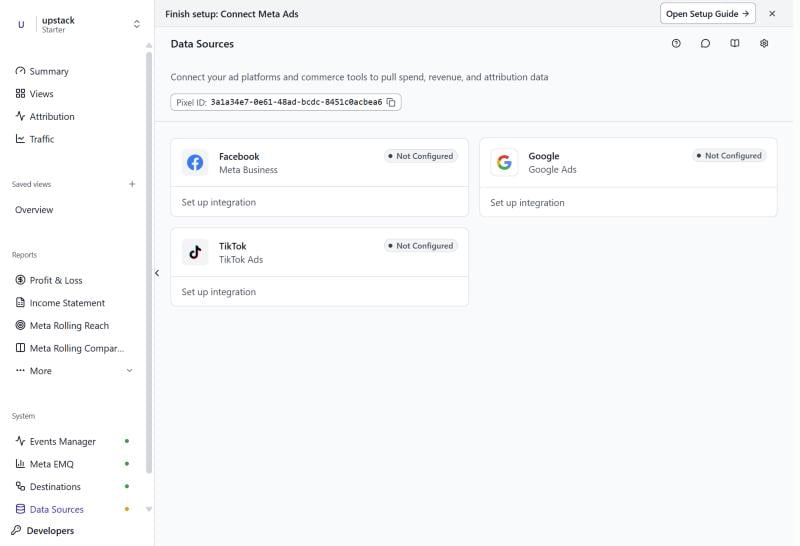Click the Meta Rolling Reach target icon
The width and height of the screenshot is (800, 546).
click(20, 325)
